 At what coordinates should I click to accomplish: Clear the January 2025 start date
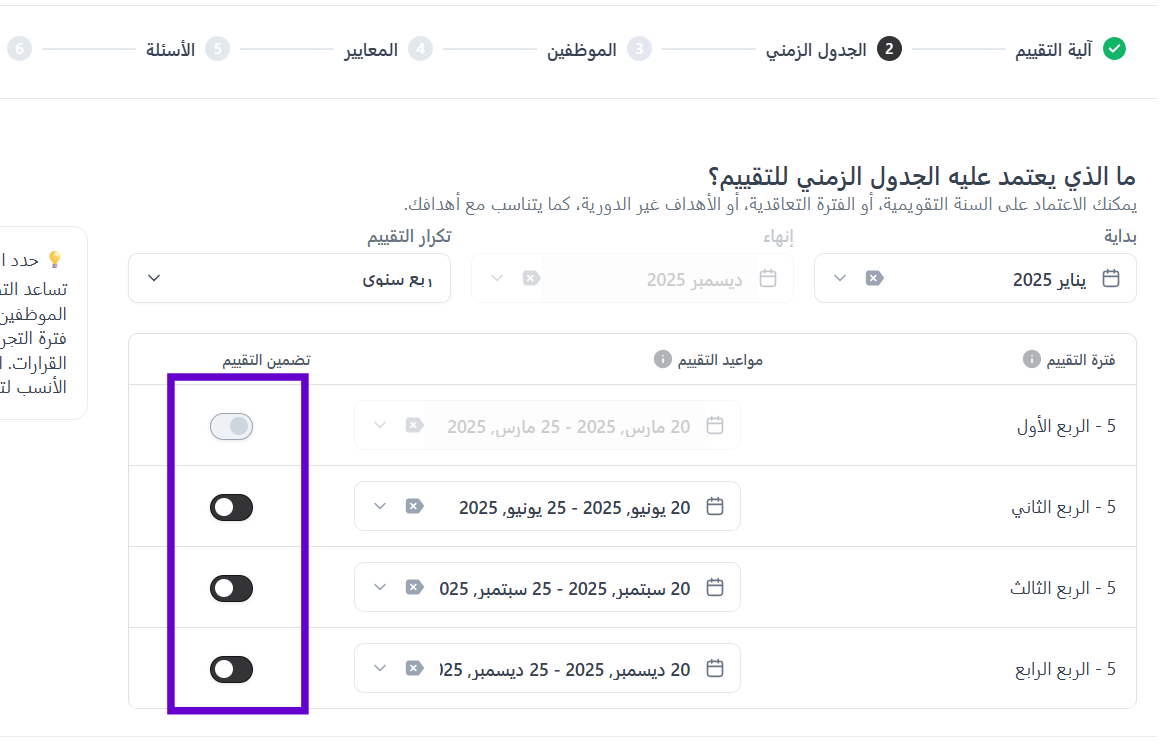874,278
